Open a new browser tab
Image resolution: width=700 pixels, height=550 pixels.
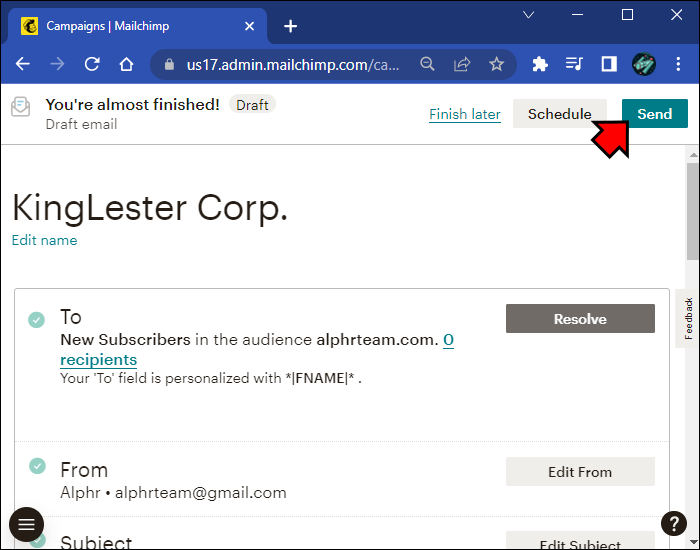coord(291,26)
